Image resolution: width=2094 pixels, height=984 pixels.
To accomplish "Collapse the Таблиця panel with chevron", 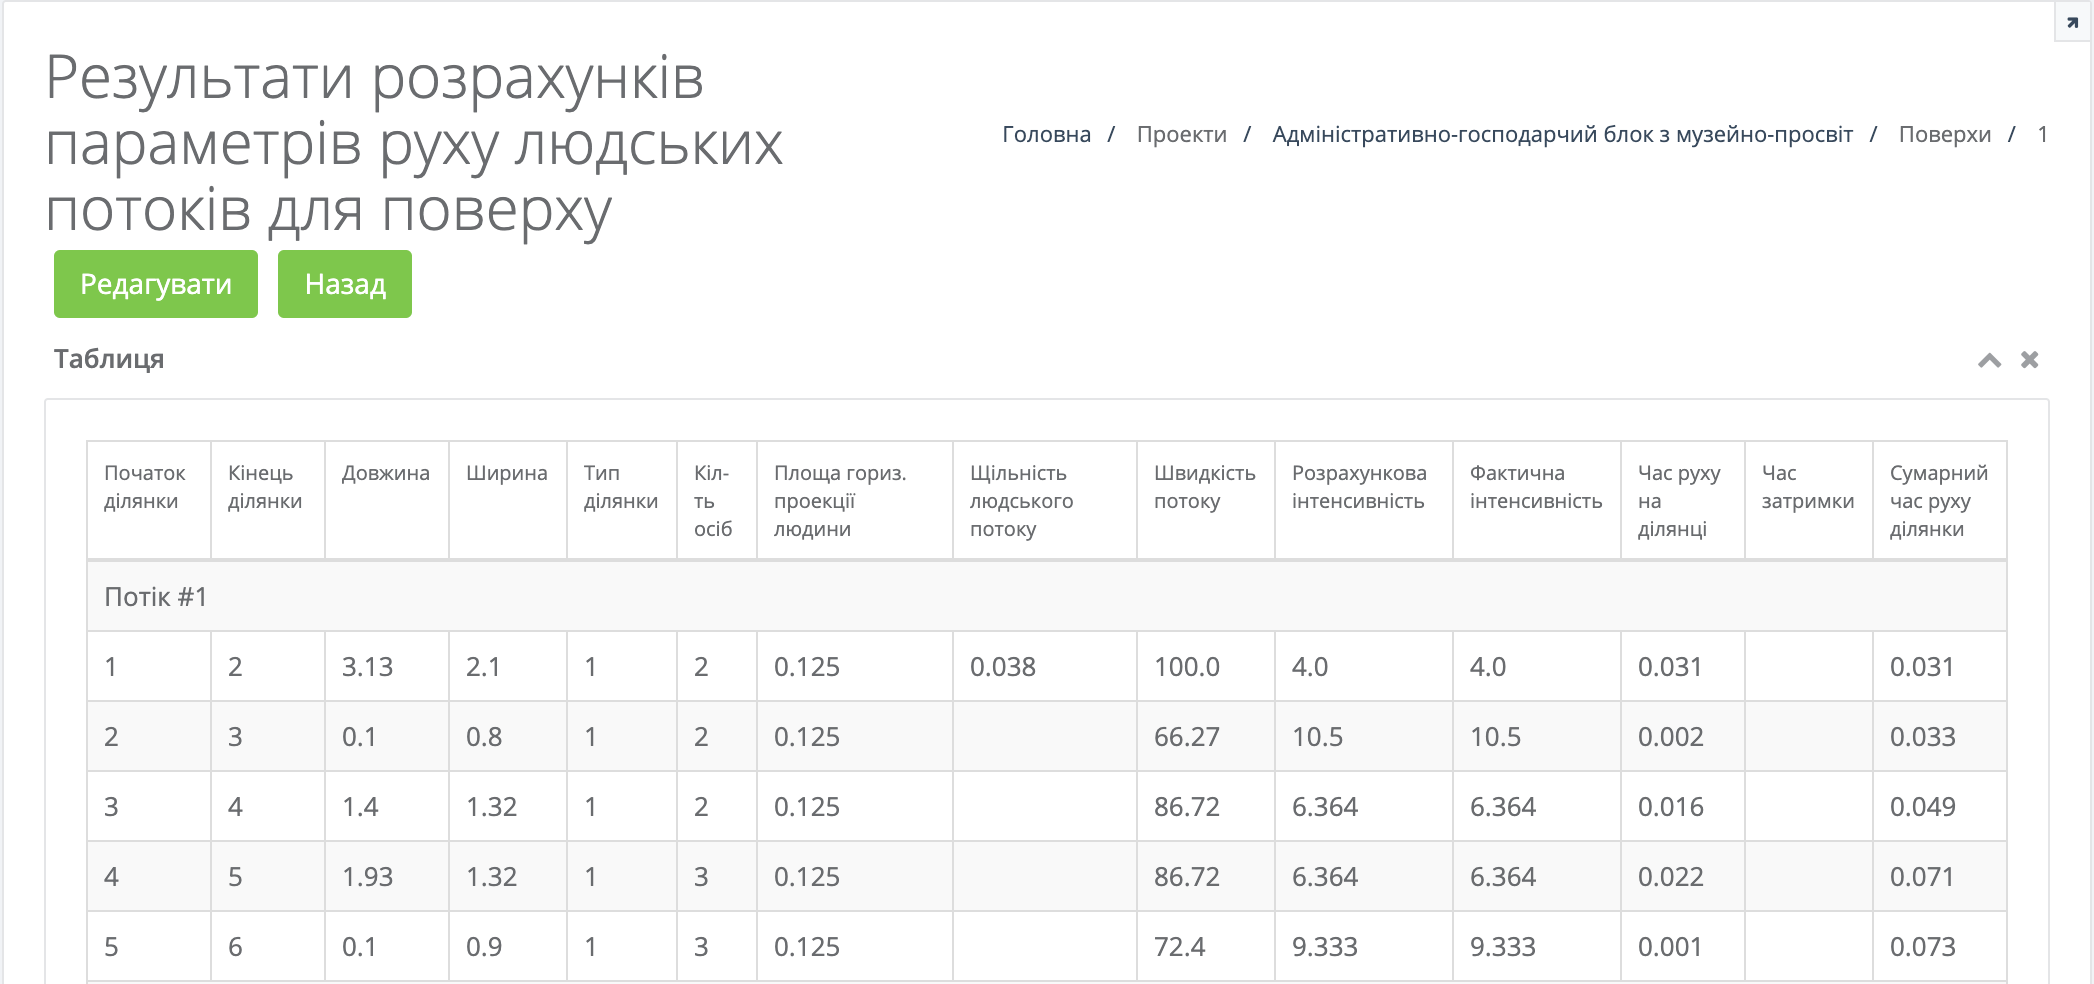I will click(1989, 360).
